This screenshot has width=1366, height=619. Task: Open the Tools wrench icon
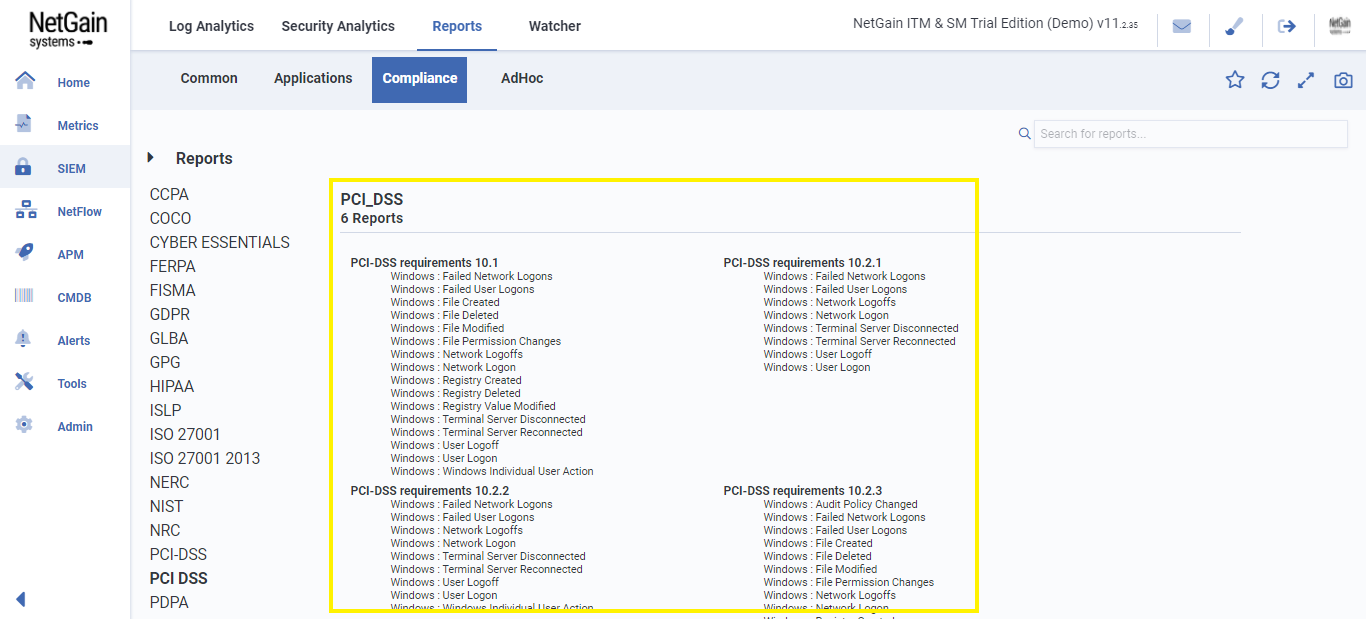click(x=25, y=382)
